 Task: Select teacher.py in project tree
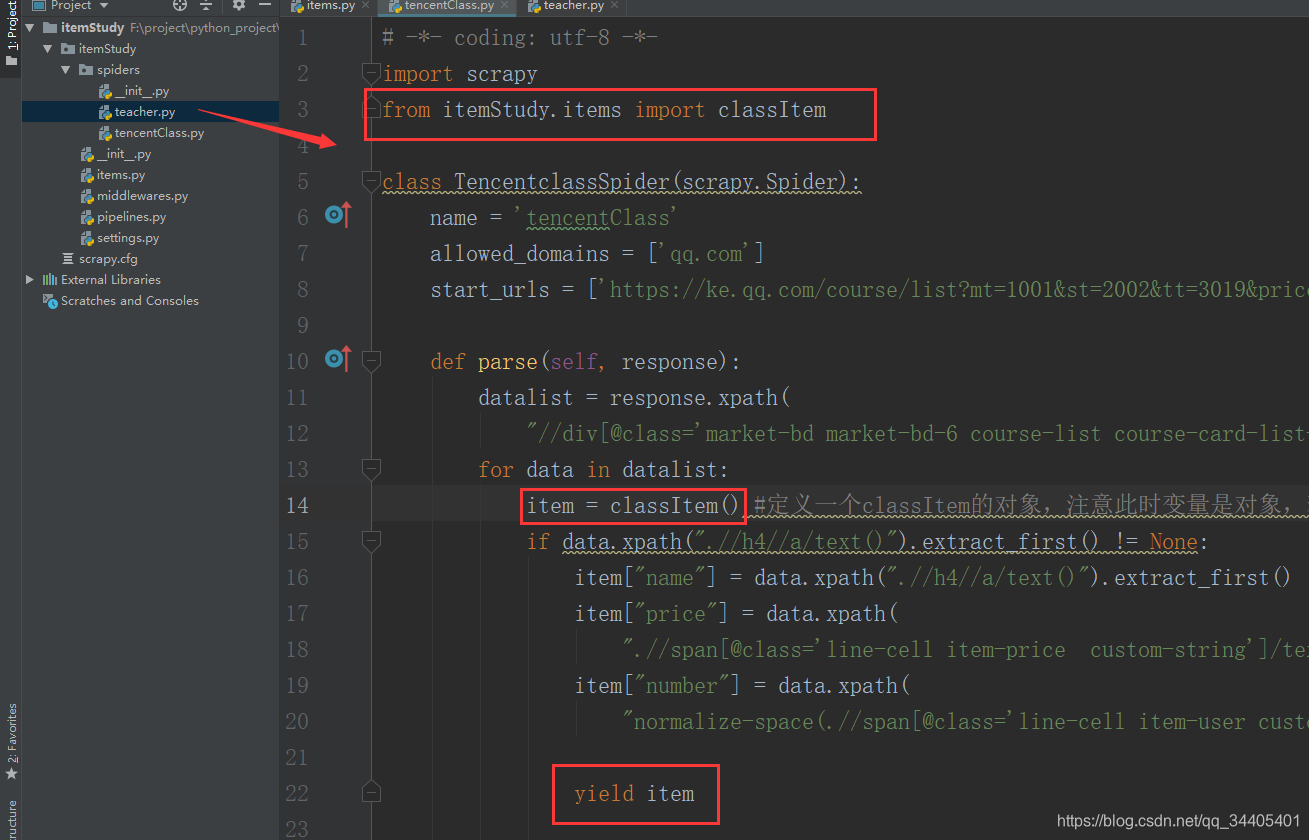coord(145,112)
